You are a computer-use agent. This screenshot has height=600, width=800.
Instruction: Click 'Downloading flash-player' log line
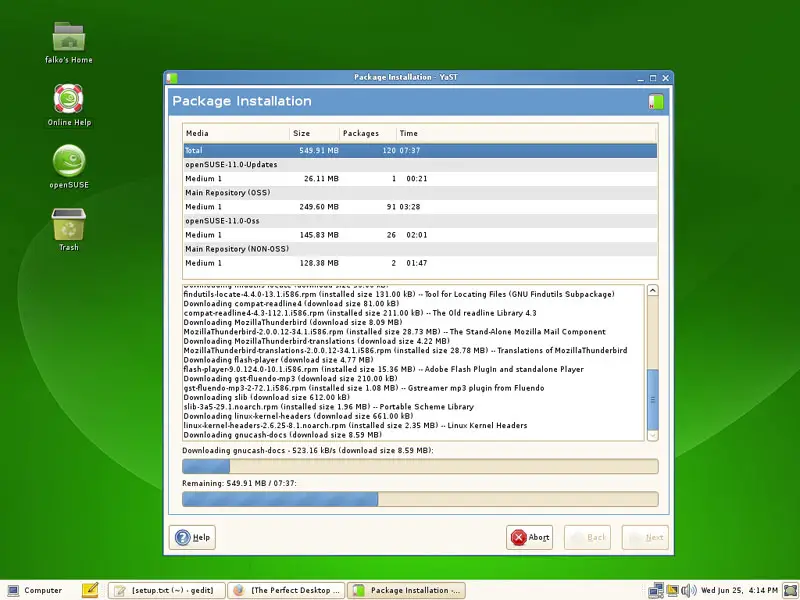[x=279, y=360]
